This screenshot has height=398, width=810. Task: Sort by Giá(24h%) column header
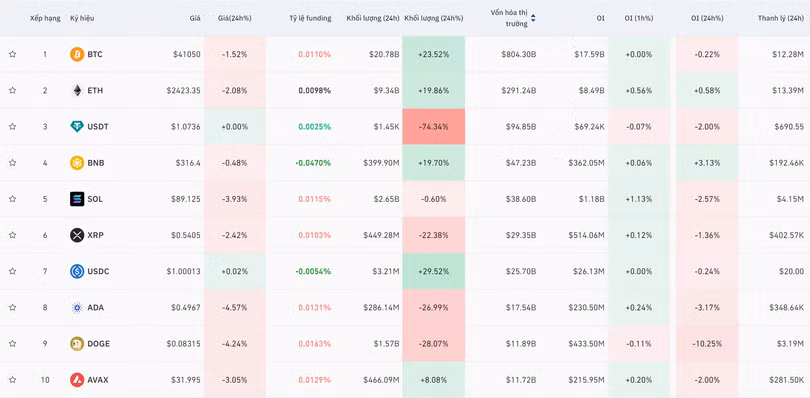[x=235, y=18]
